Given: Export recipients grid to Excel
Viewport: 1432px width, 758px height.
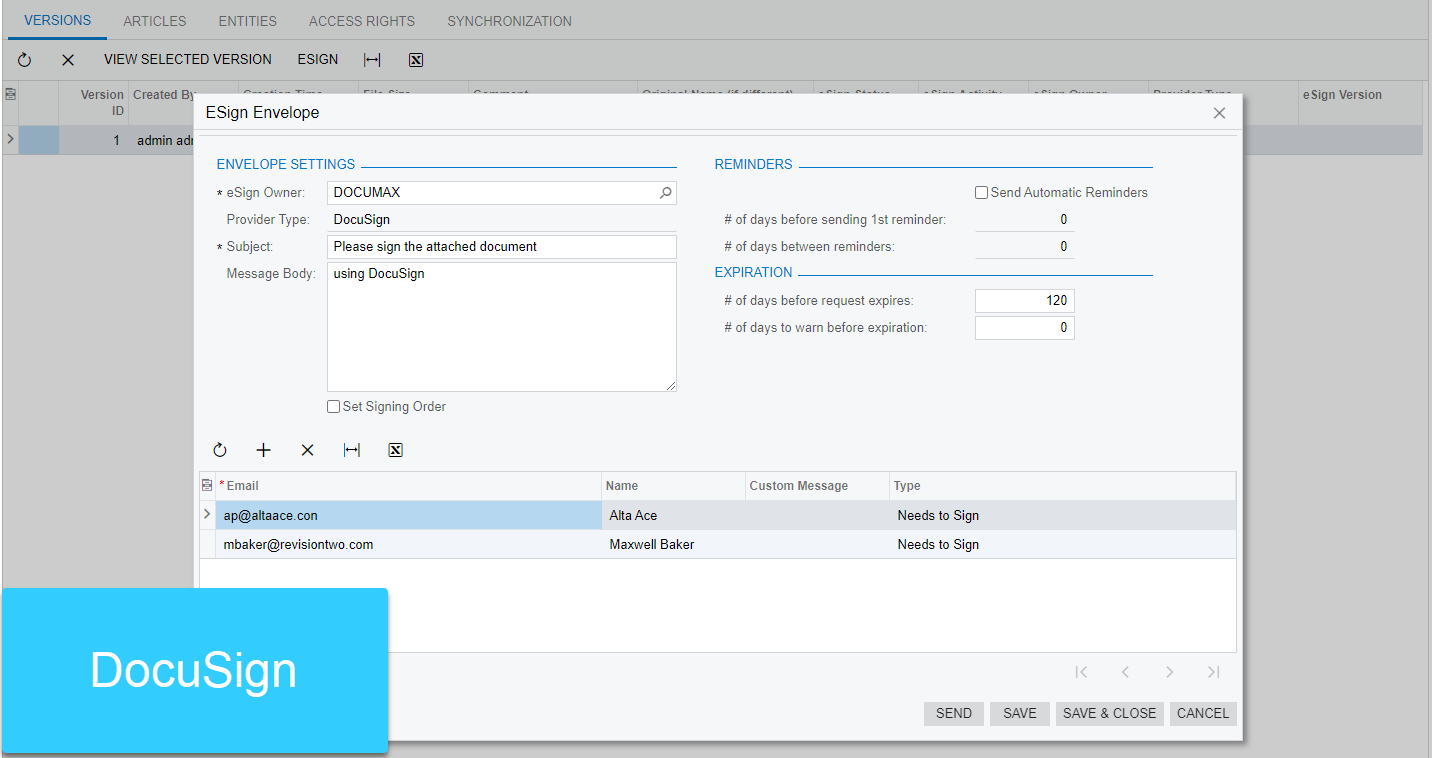Looking at the screenshot, I should [395, 451].
